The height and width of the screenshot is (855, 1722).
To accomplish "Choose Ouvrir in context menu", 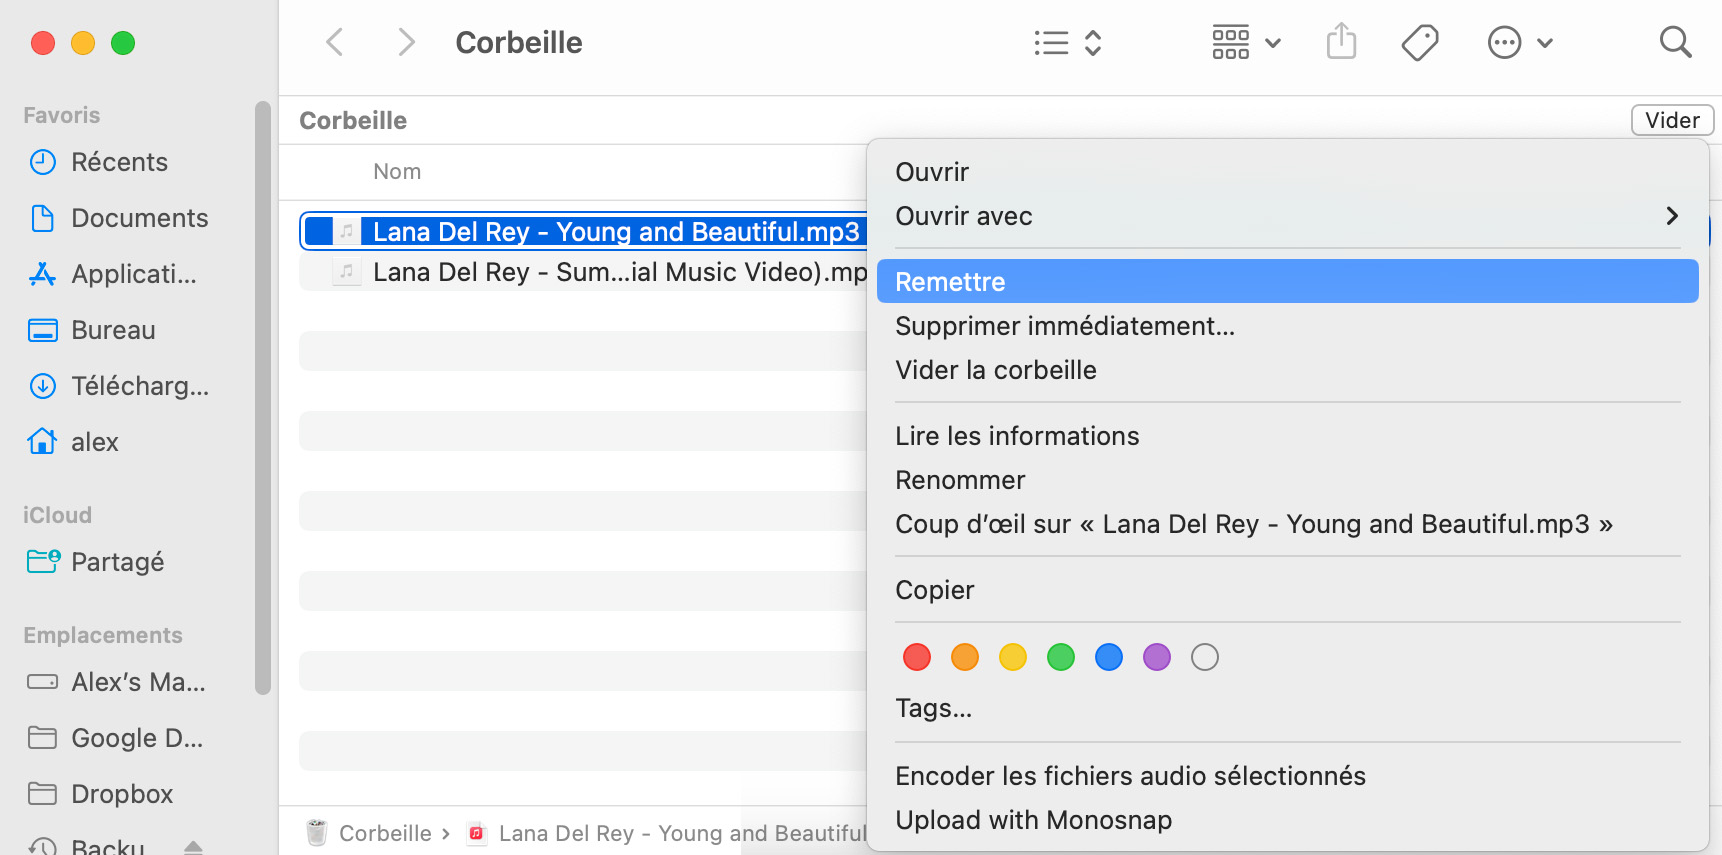I will [1288, 172].
